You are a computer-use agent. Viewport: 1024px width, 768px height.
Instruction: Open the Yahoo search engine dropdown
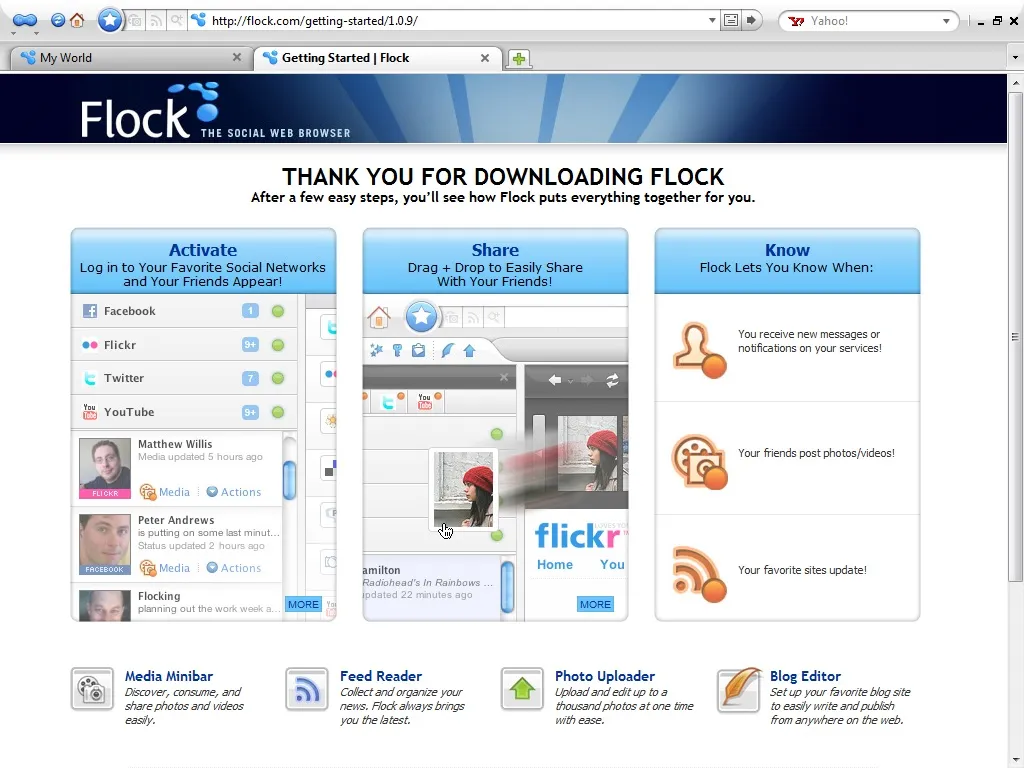(945, 20)
